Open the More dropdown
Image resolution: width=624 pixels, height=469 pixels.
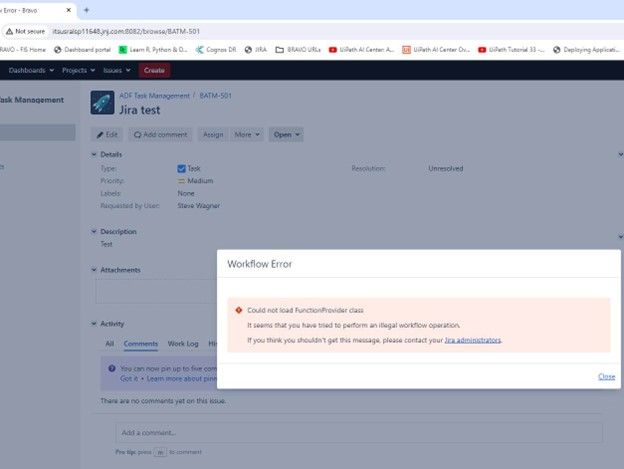pyautogui.click(x=247, y=135)
